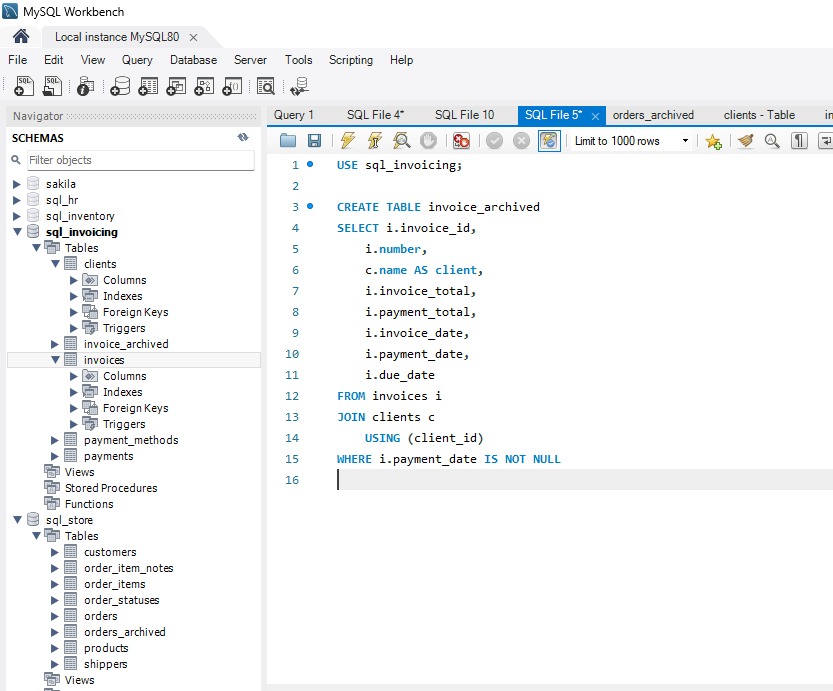
Task: Click the Save script floppy disk icon
Action: coord(314,141)
